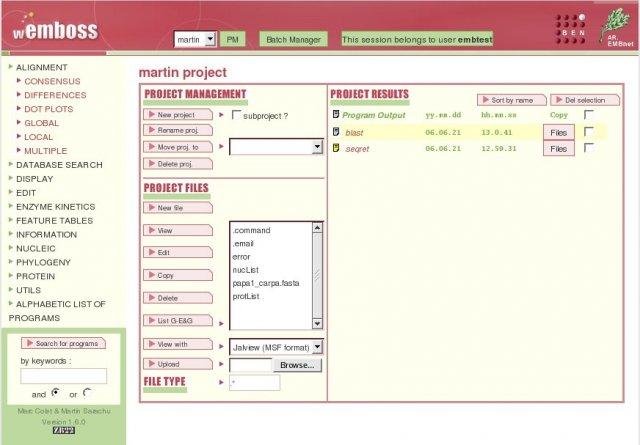Click the .seqret result file icon
The height and width of the screenshot is (445, 640).
[x=336, y=148]
